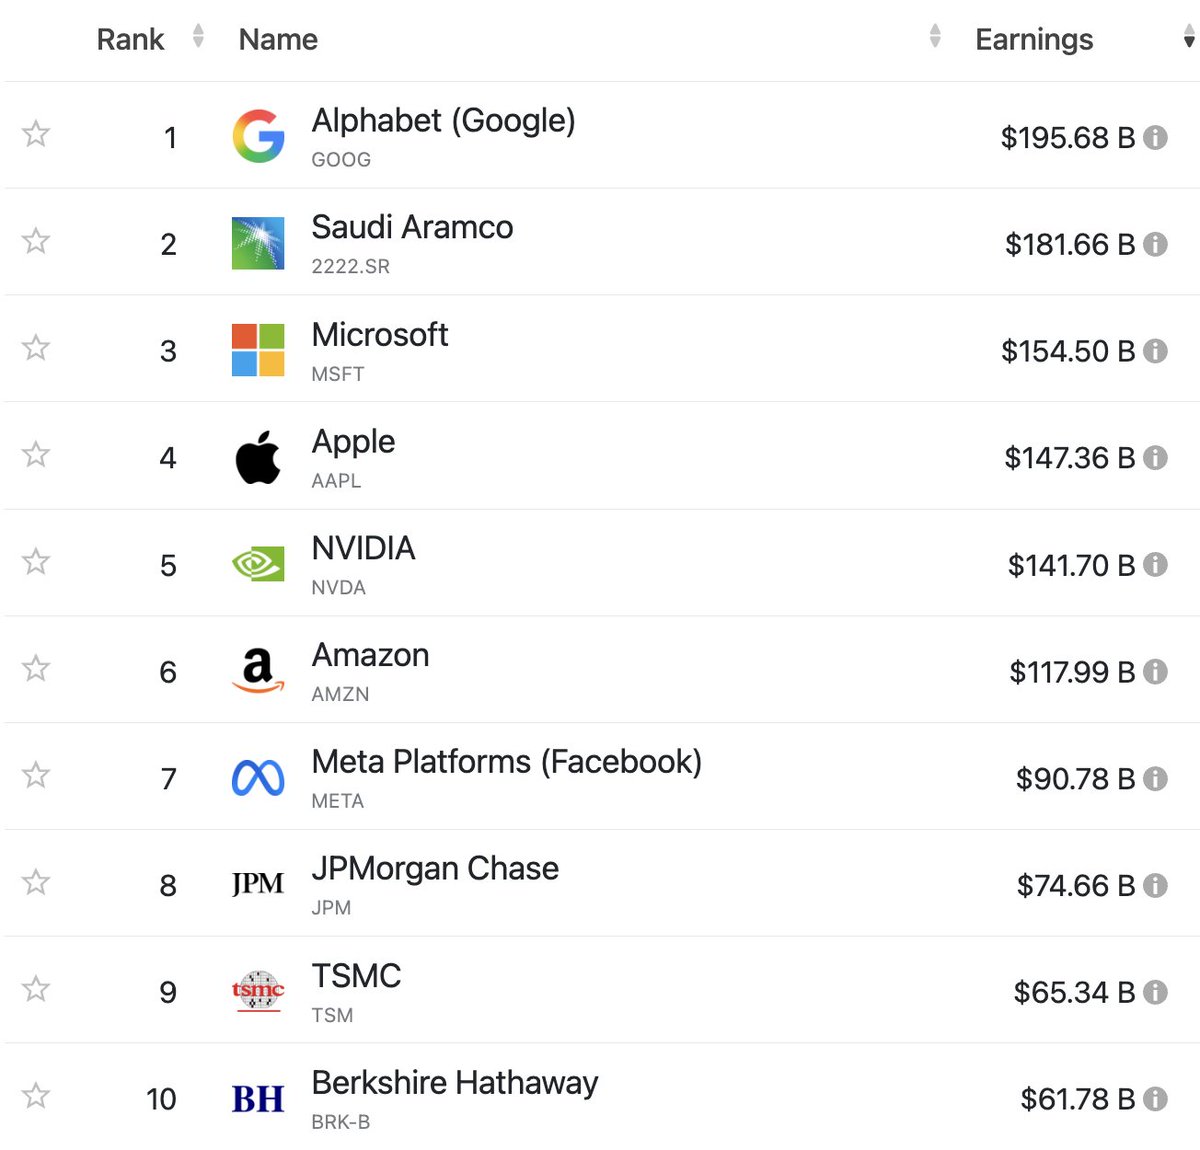Toggle the star for Apple row
Viewport: 1200px width, 1150px height.
click(x=36, y=454)
